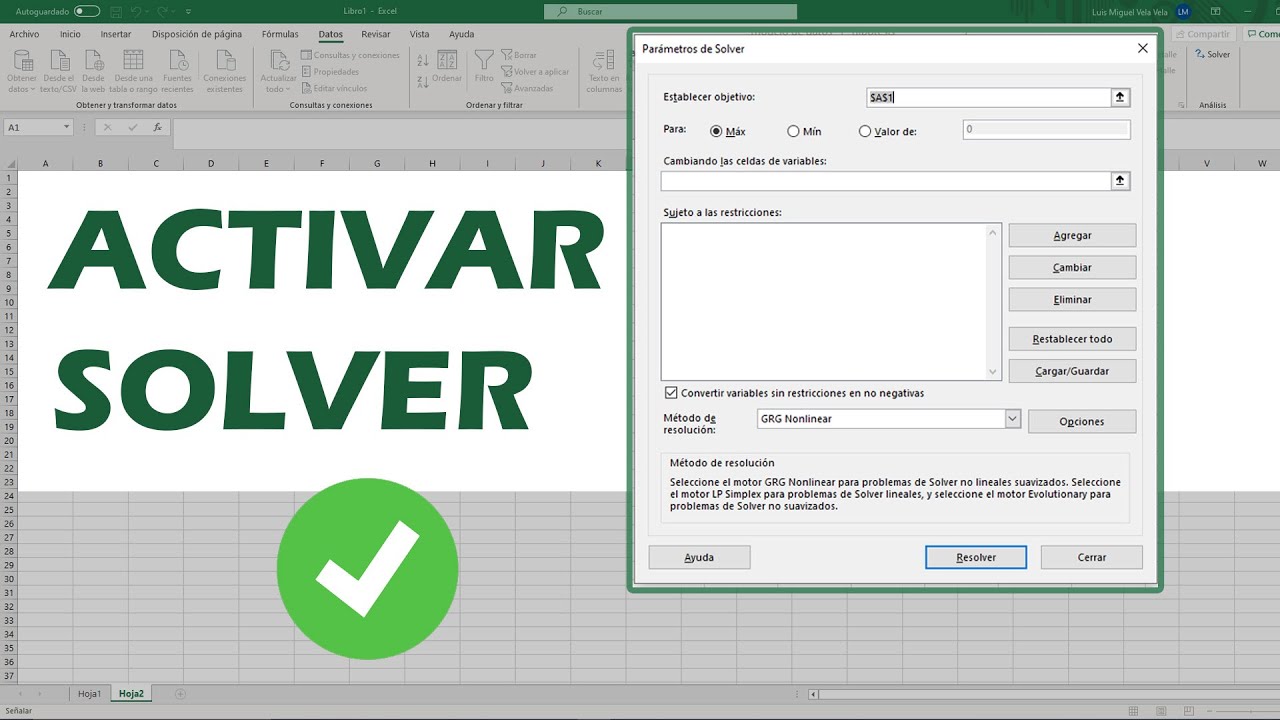
Task: Select the Valor de radio button
Action: (865, 131)
